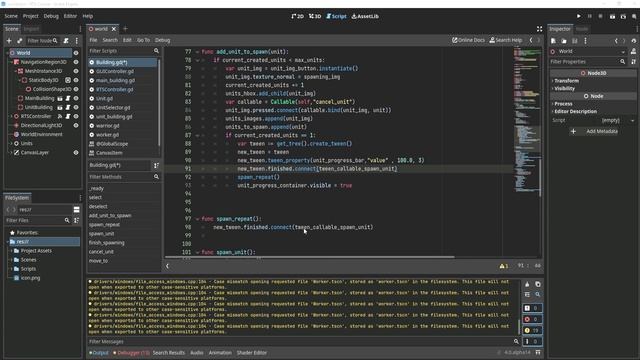Toggle distraction-free mode icon
The image size is (640, 360).
click(540, 29)
